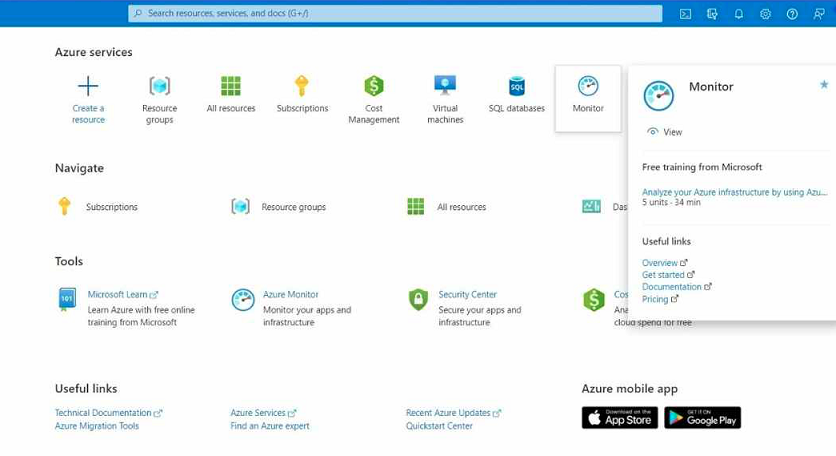This screenshot has height=456, width=836.
Task: Open the Monitor service tile
Action: pyautogui.click(x=588, y=98)
